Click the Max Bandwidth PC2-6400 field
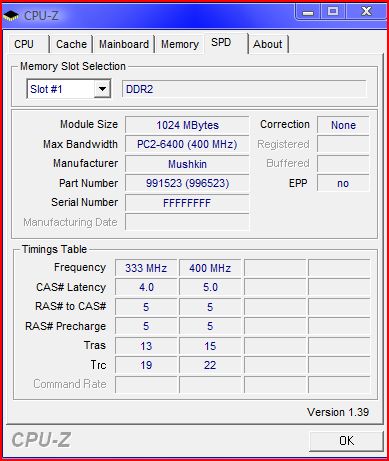The height and width of the screenshot is (461, 389). click(187, 144)
